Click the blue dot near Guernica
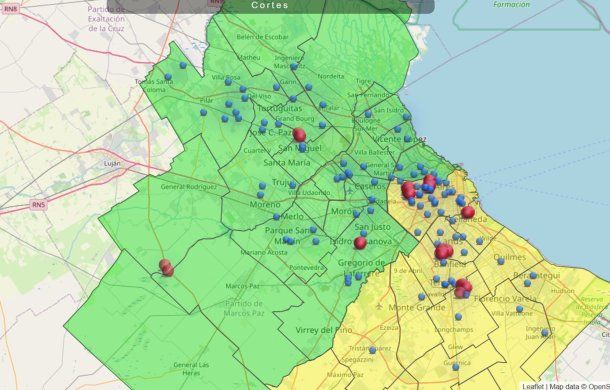 pos(456,367)
